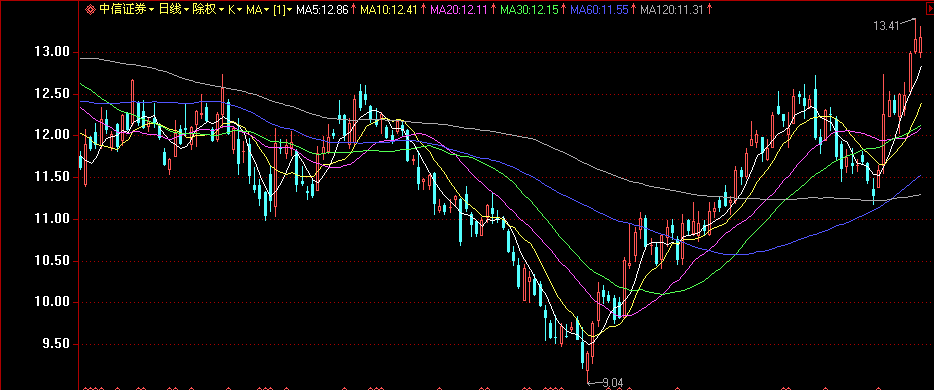Click the 10.50 price axis label

(51, 261)
